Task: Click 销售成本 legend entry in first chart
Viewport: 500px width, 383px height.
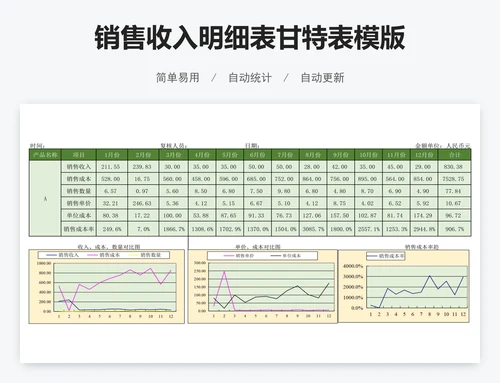Action: [x=104, y=255]
